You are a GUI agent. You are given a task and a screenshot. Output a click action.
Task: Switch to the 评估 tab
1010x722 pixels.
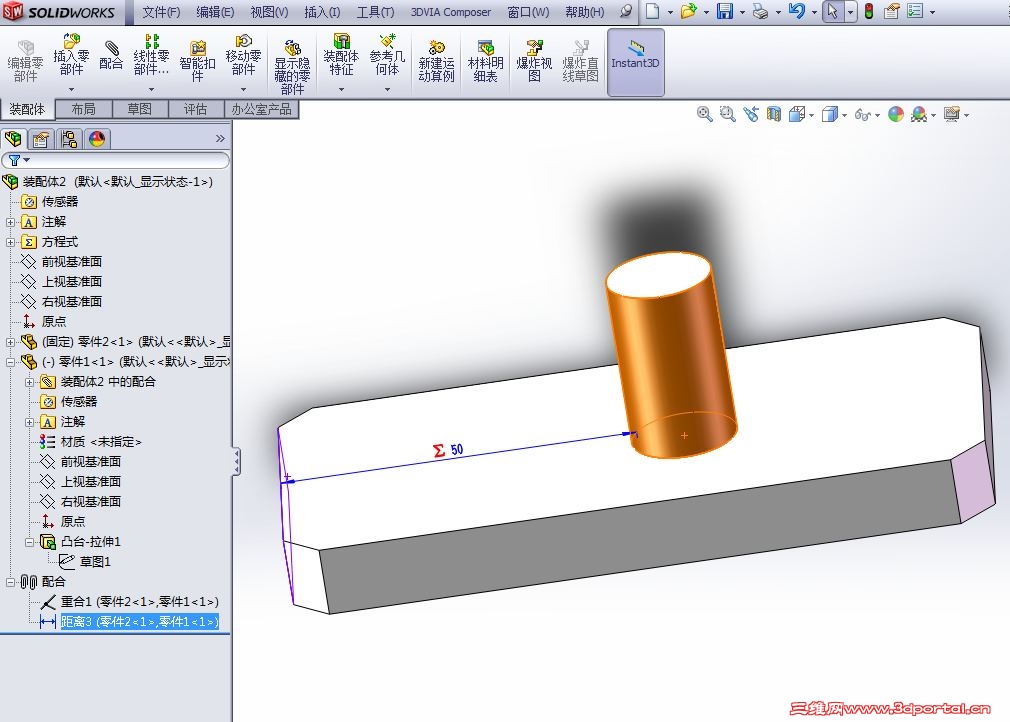[x=196, y=109]
